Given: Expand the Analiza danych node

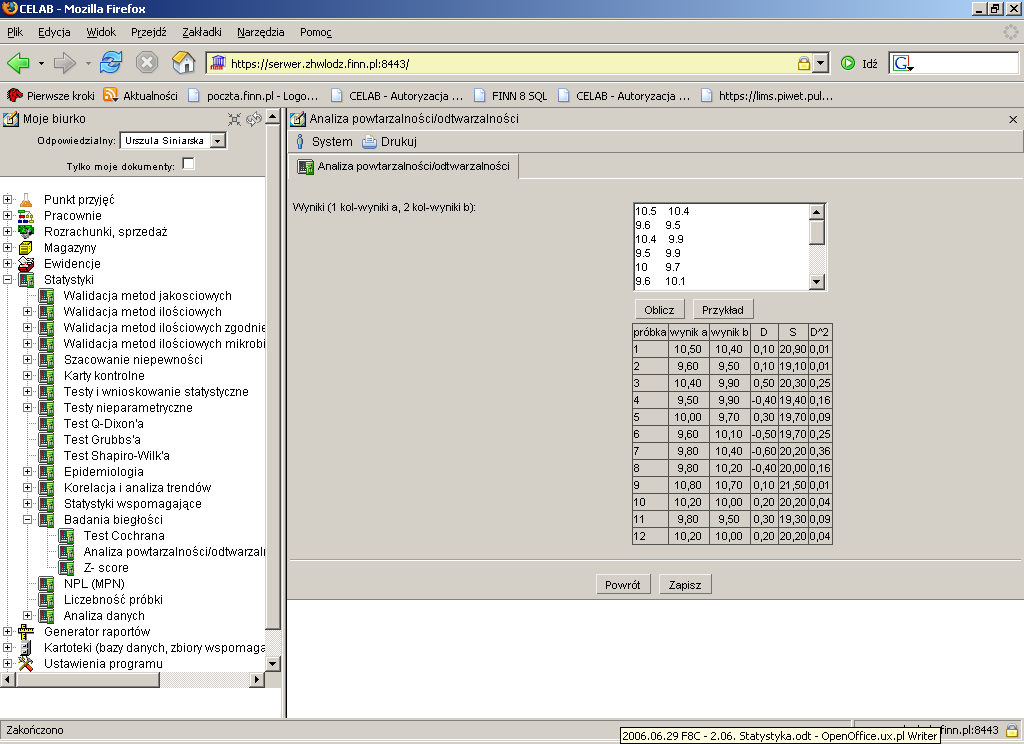Looking at the screenshot, I should 27,615.
